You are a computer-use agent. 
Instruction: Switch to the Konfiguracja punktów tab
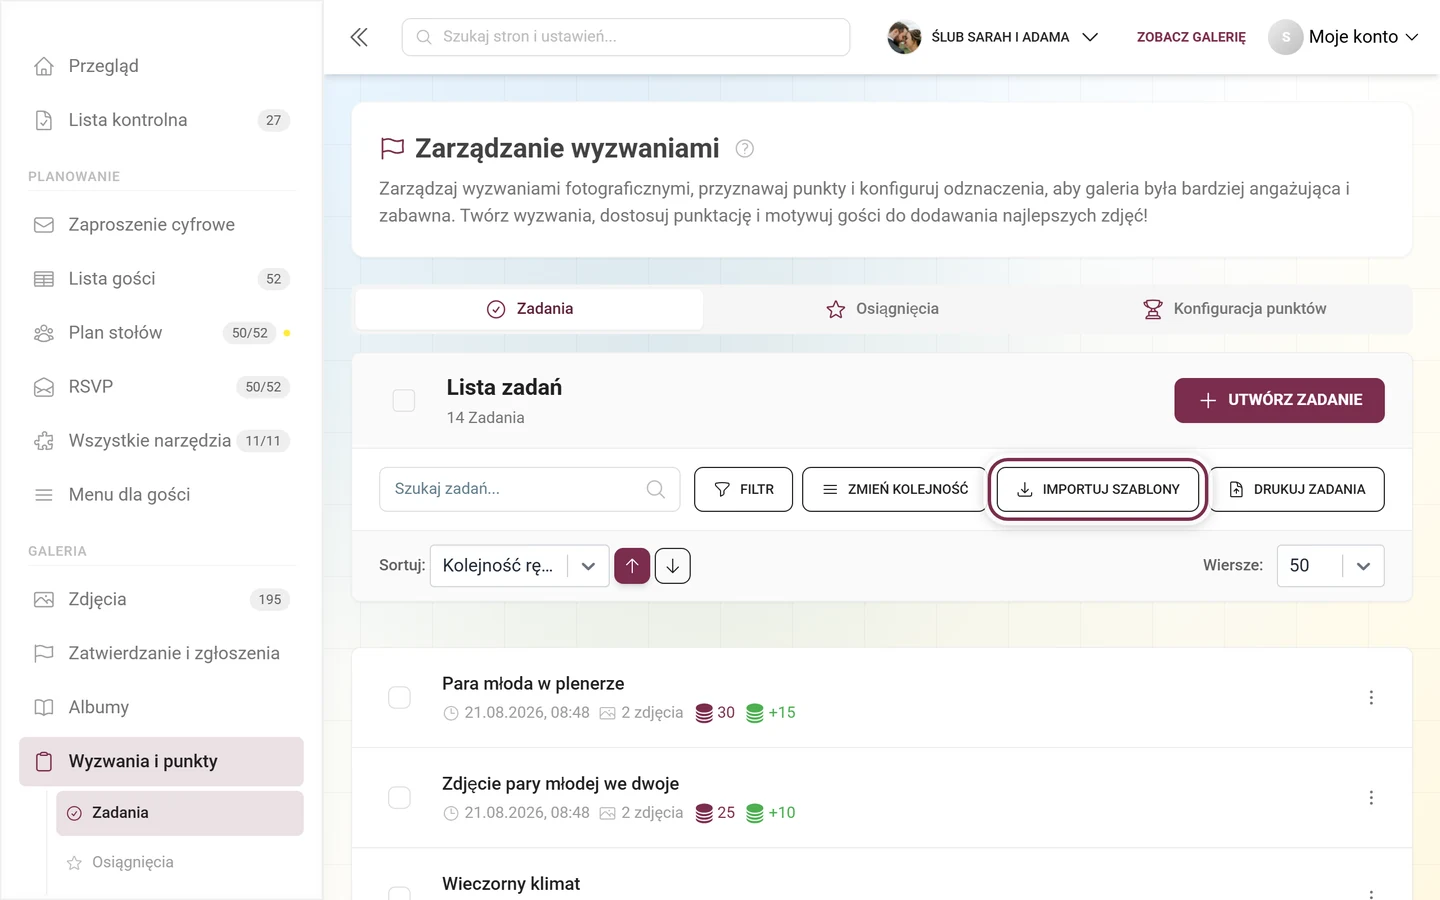point(1235,309)
